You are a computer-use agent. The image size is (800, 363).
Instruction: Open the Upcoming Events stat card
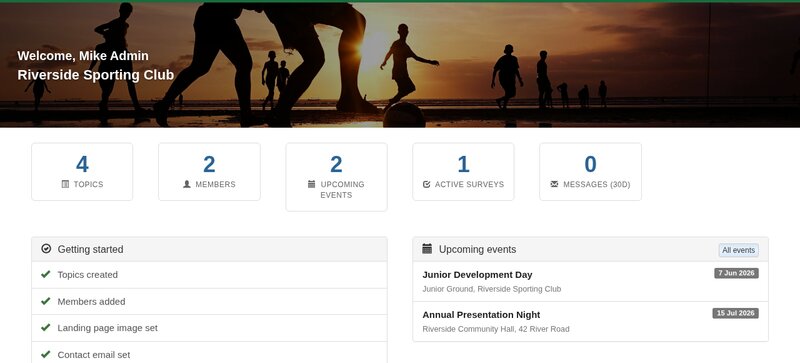(x=336, y=177)
